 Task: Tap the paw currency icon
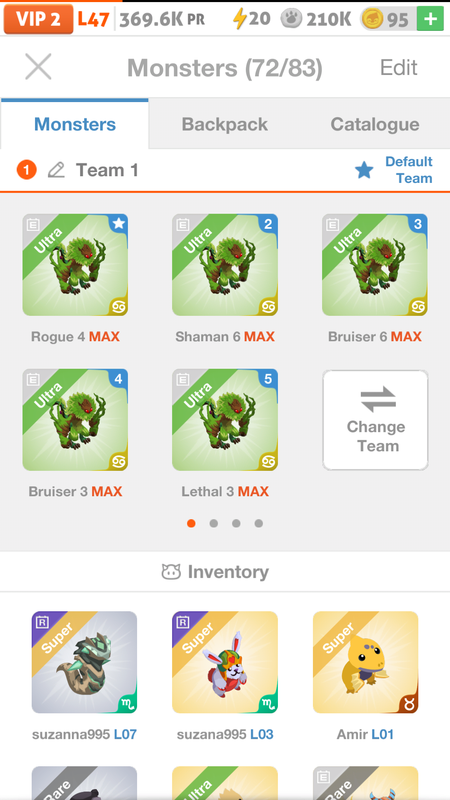[x=291, y=19]
